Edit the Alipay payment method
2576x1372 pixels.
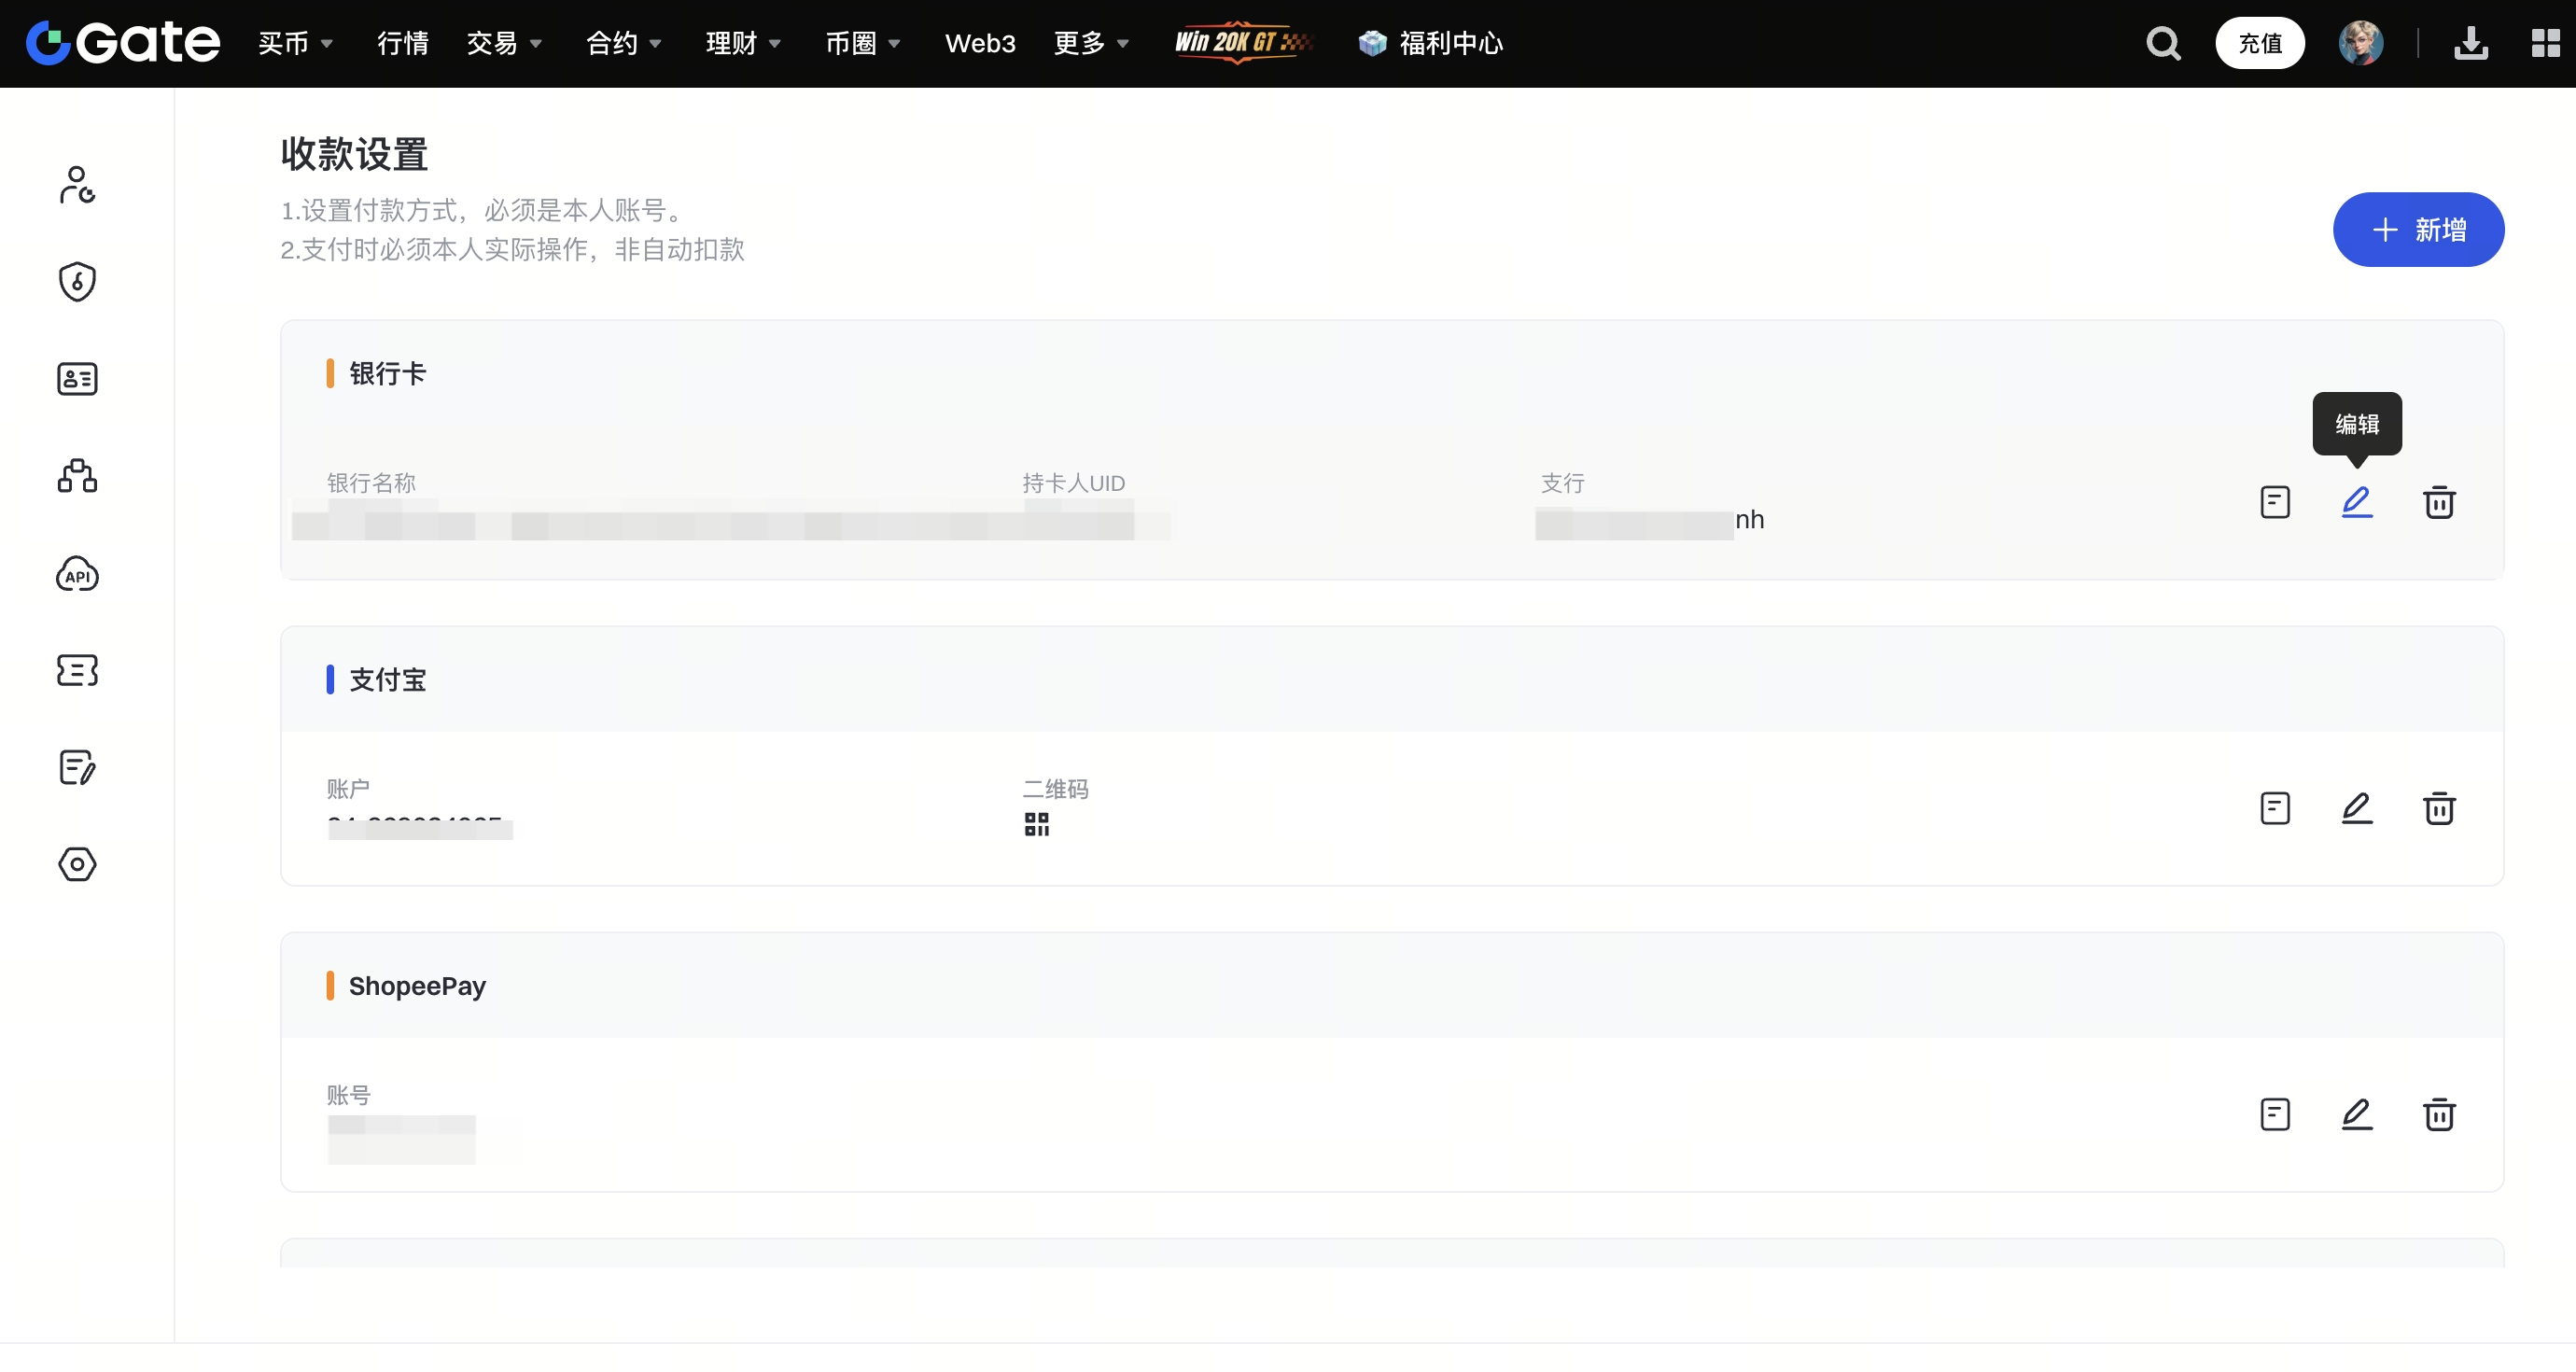(x=2356, y=808)
